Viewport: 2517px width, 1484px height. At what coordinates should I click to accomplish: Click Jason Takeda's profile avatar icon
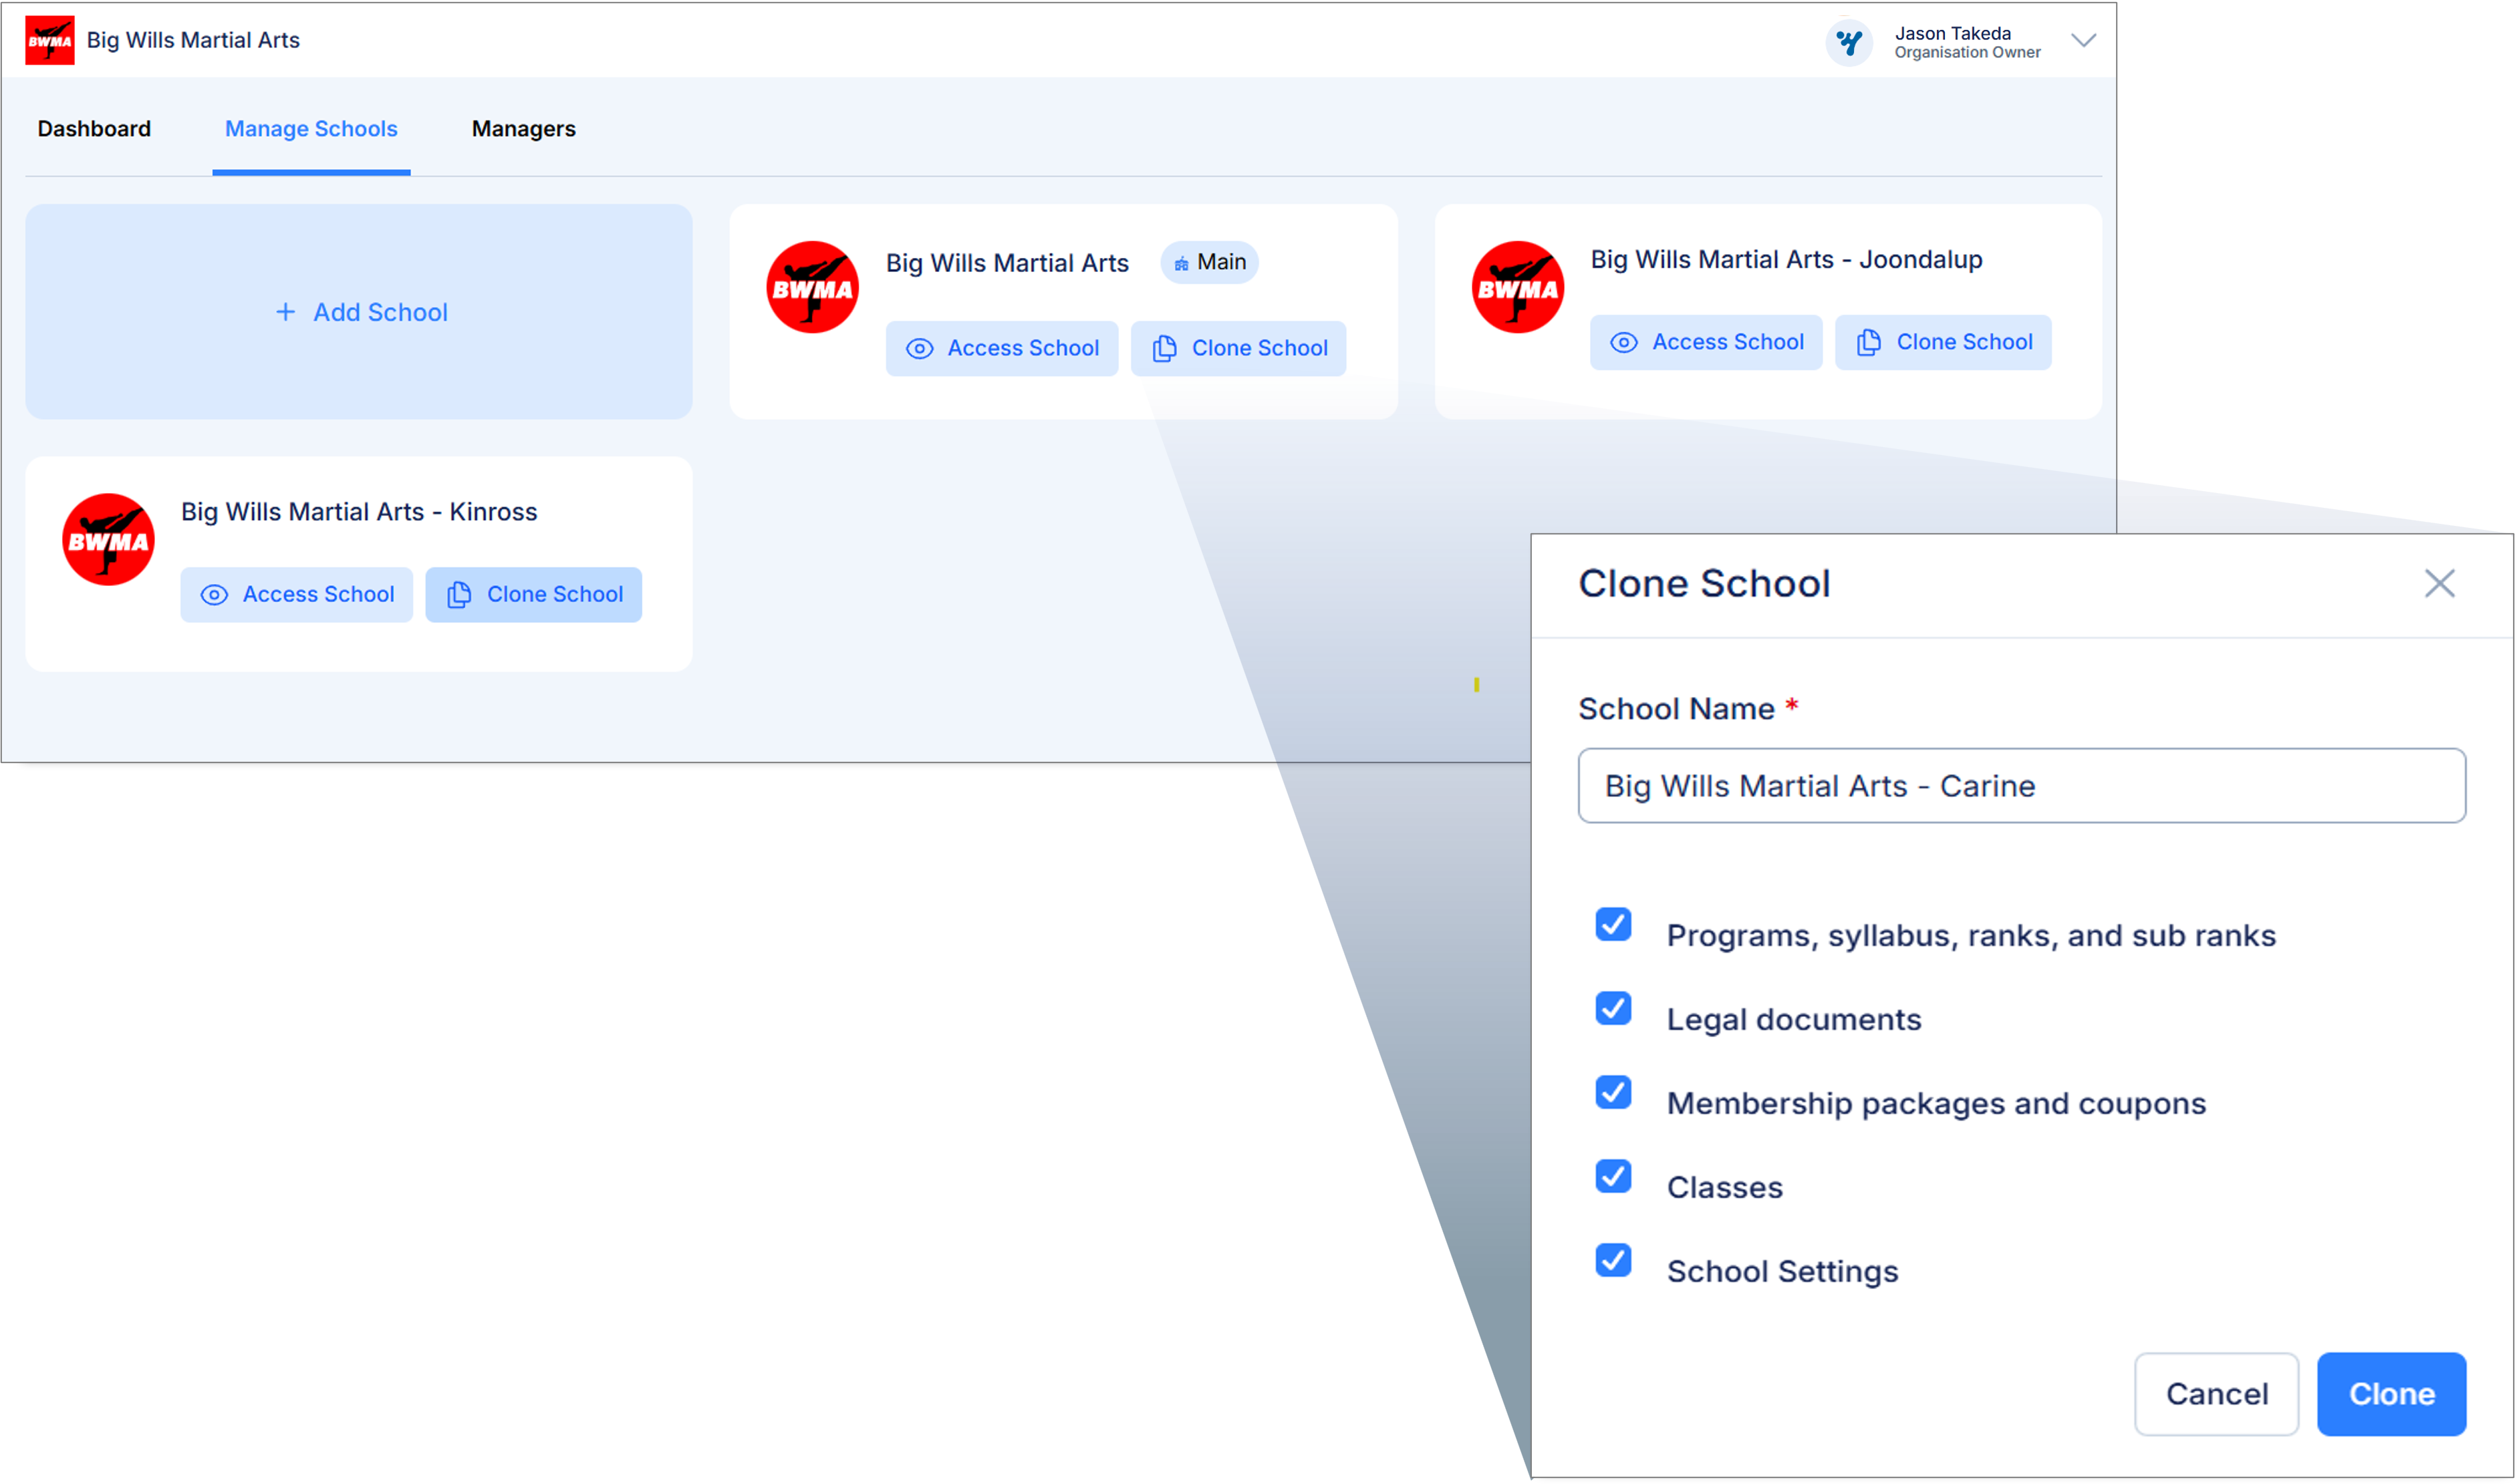pyautogui.click(x=1849, y=42)
